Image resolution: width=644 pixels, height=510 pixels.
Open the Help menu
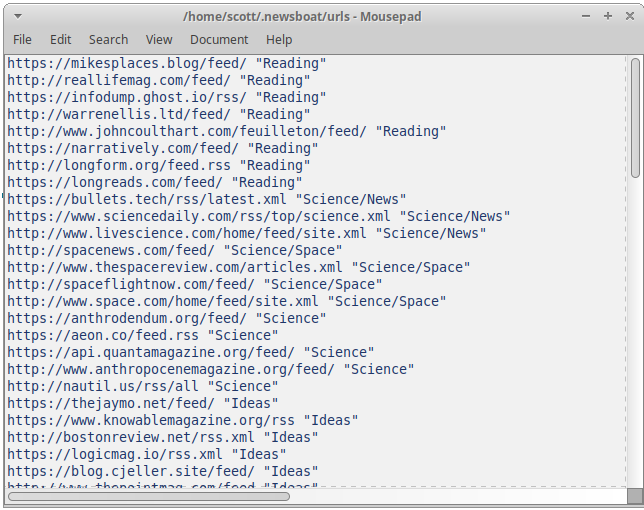pos(279,39)
